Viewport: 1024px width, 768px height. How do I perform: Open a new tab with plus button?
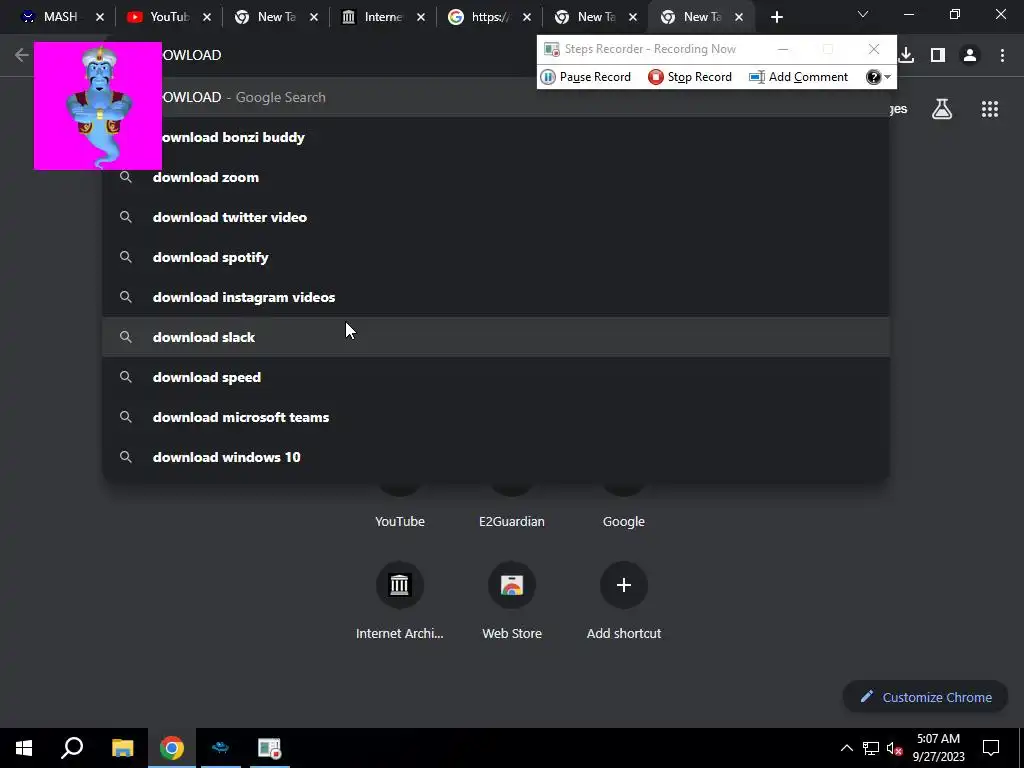pyautogui.click(x=776, y=17)
